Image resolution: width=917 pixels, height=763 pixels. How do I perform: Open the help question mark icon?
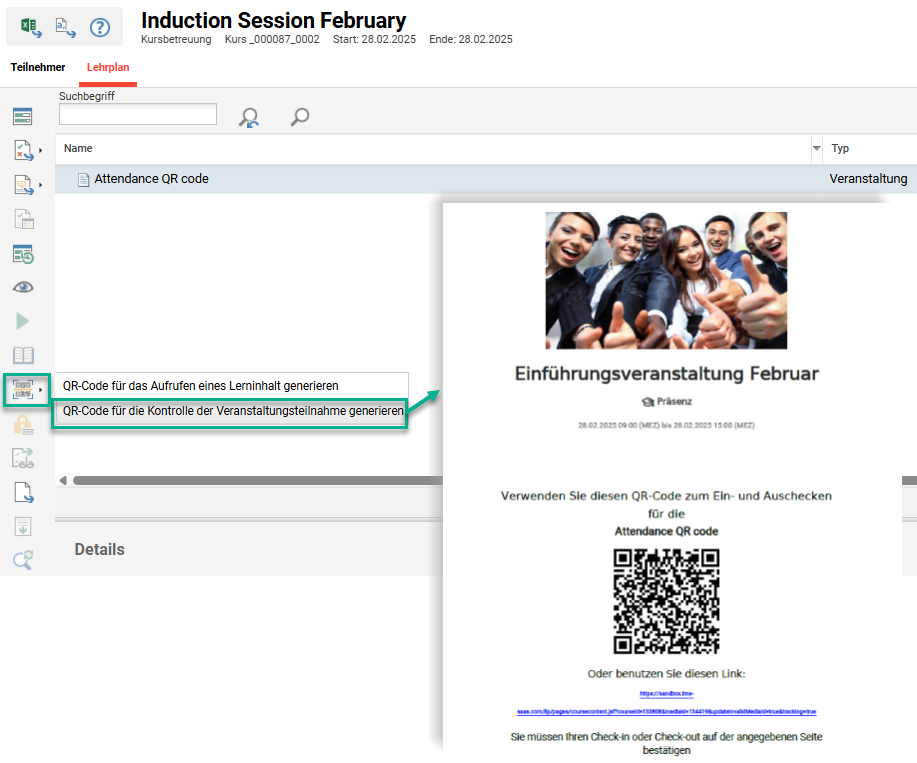pos(100,27)
